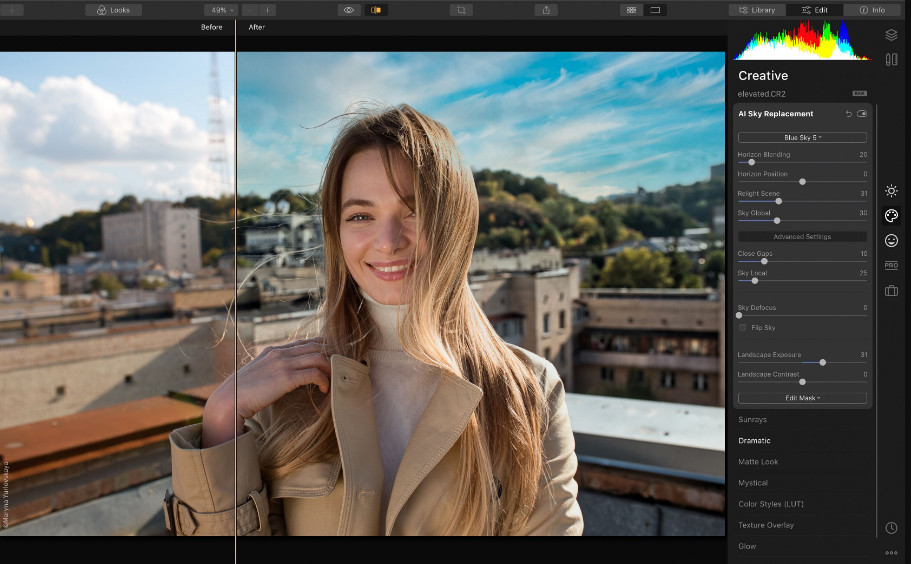Viewport: 911px width, 564px height.
Task: Switch to the Edit tab
Action: [x=815, y=10]
